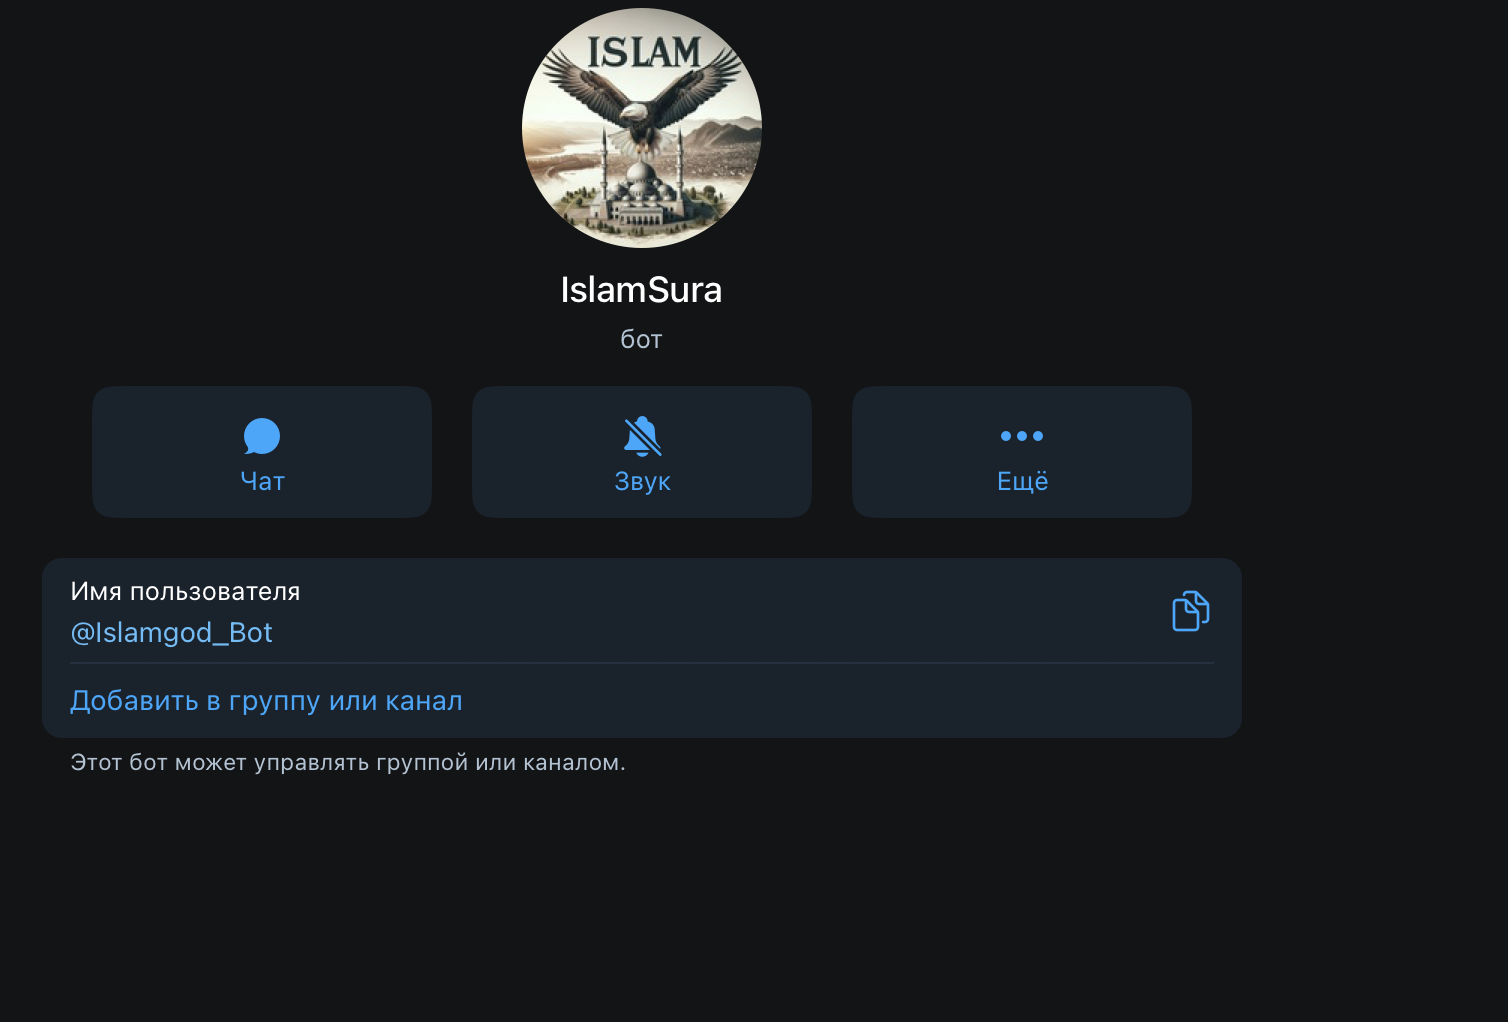Open the three-dots more options icon
The width and height of the screenshot is (1508, 1022).
(x=1022, y=436)
